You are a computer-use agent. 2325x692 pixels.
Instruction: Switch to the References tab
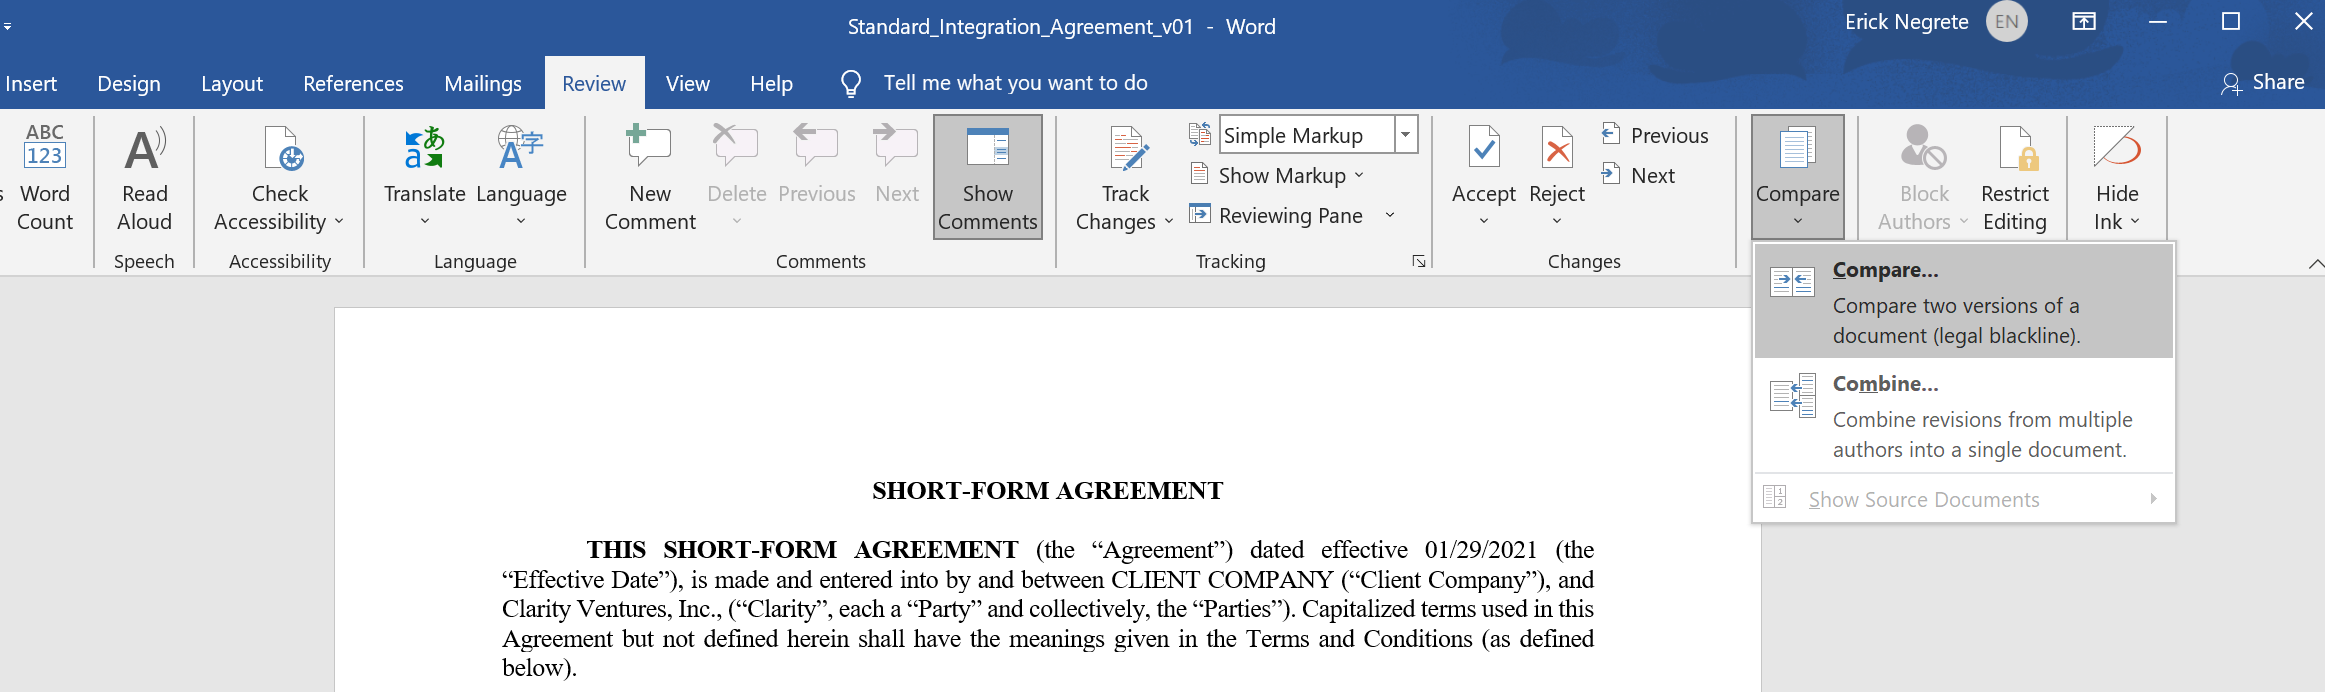coord(353,83)
